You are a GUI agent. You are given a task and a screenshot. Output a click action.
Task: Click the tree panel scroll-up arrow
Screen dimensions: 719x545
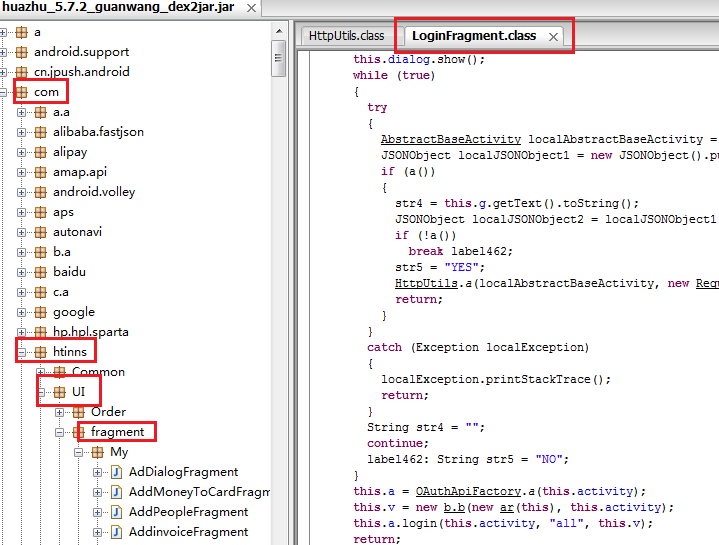(279, 32)
